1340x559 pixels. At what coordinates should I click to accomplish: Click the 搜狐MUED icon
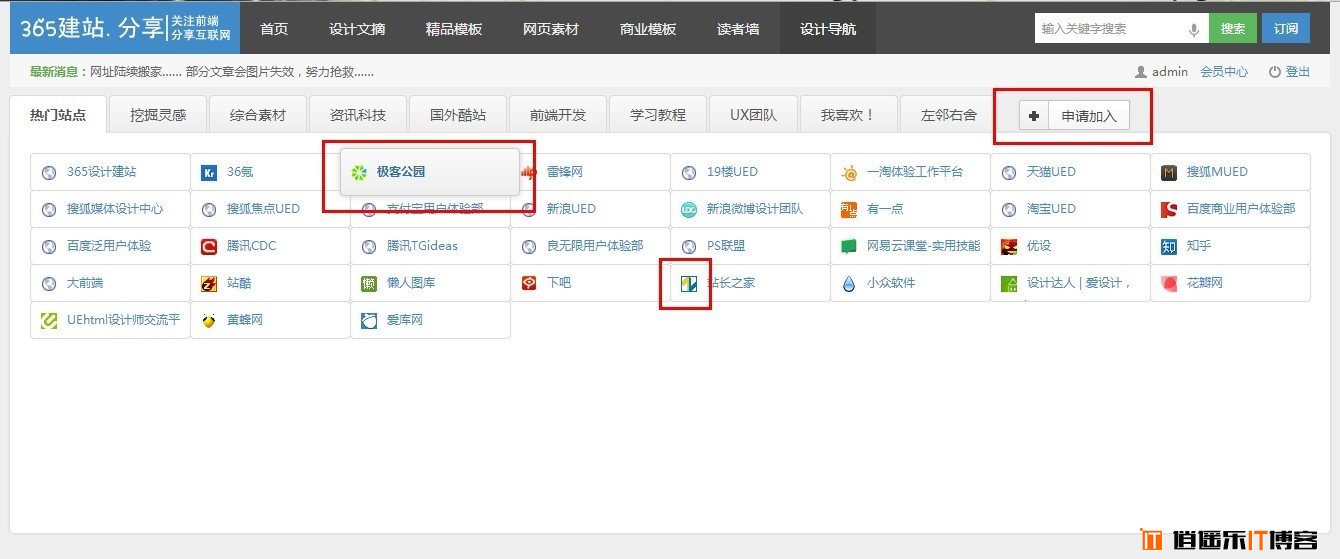1169,172
